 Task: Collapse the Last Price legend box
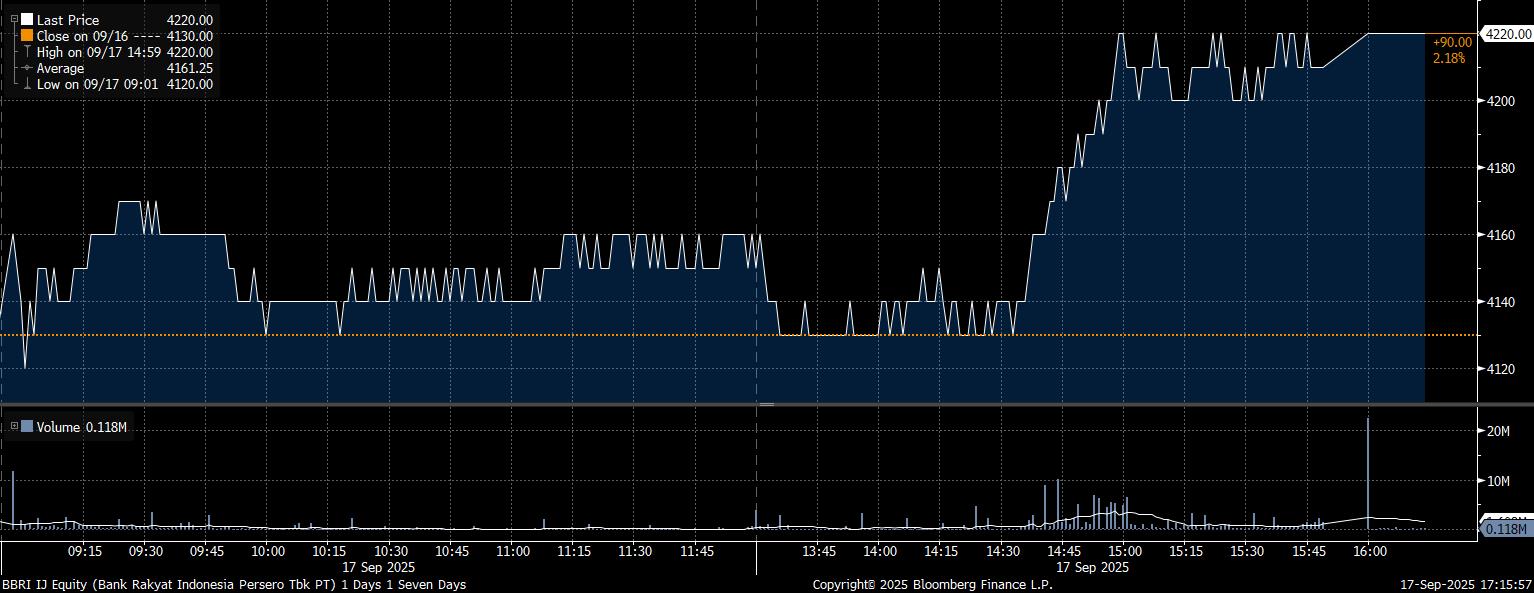13,20
